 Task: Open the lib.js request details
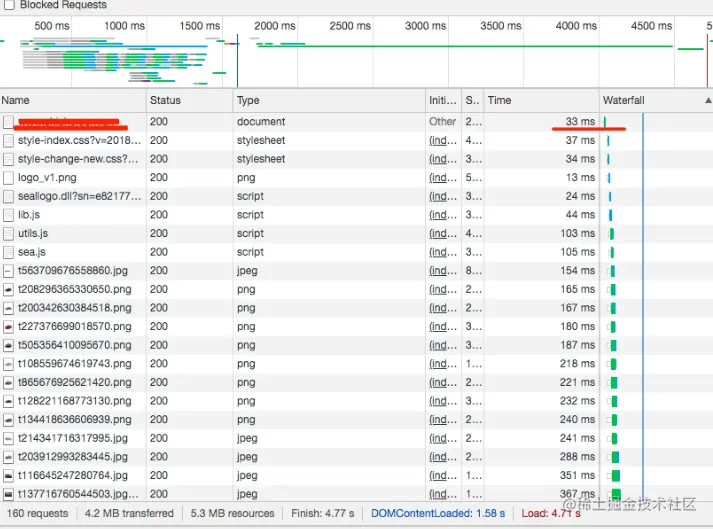click(356, 215)
